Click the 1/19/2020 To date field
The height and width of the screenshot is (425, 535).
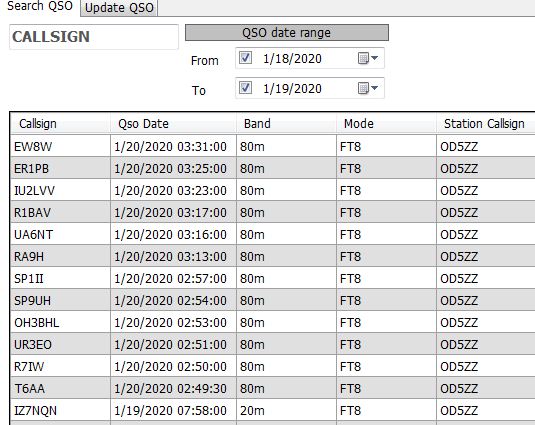pyautogui.click(x=292, y=89)
